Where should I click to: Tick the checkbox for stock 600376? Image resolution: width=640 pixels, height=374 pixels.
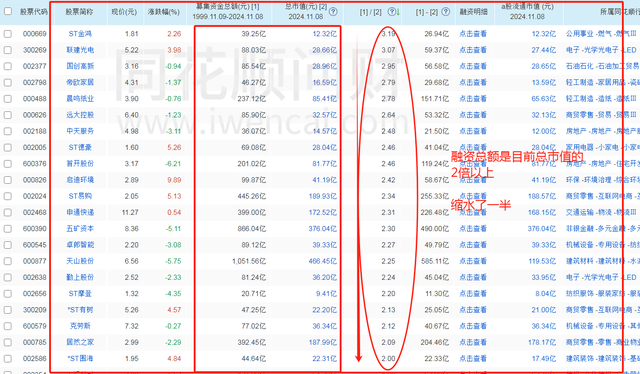pos(8,164)
